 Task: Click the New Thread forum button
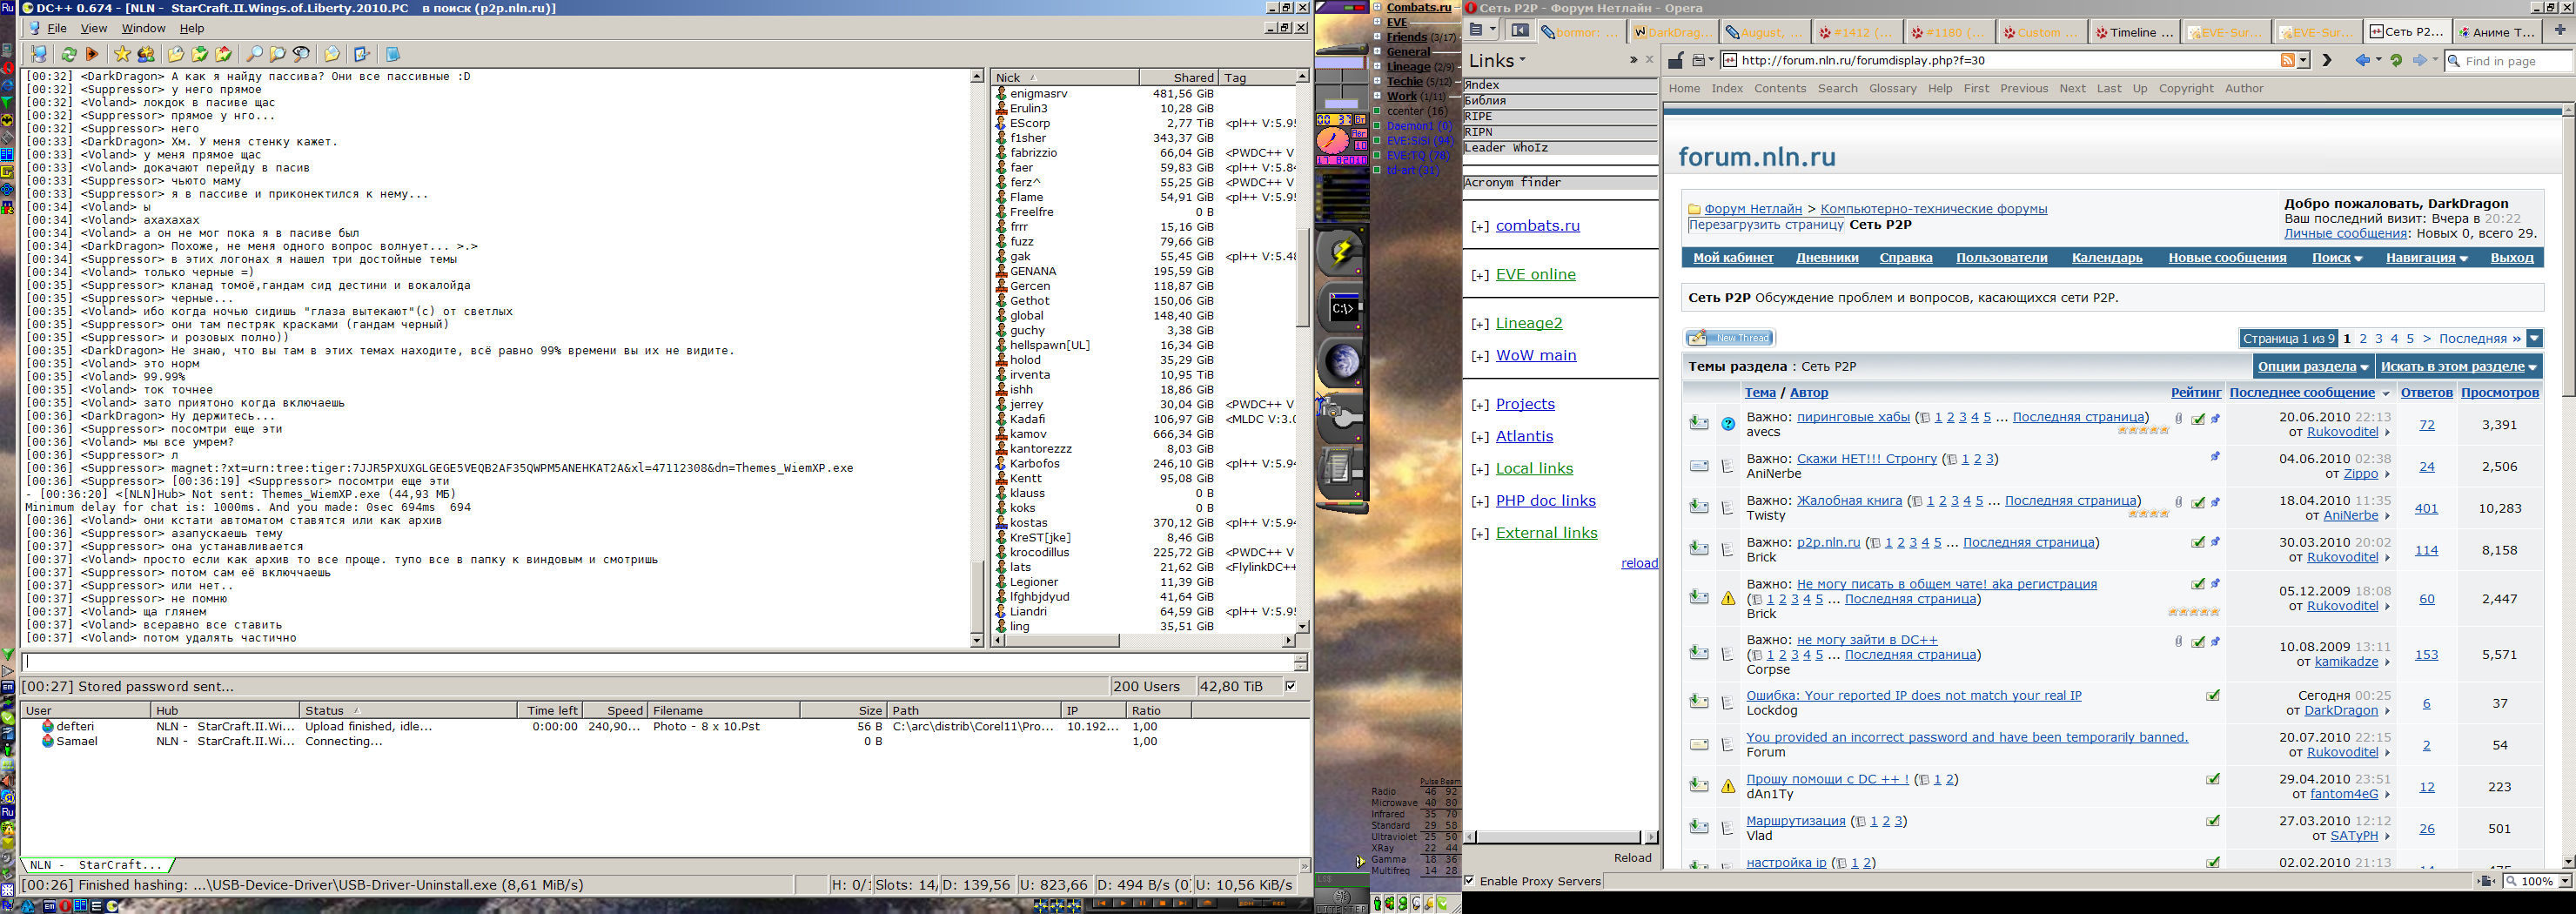point(1730,338)
